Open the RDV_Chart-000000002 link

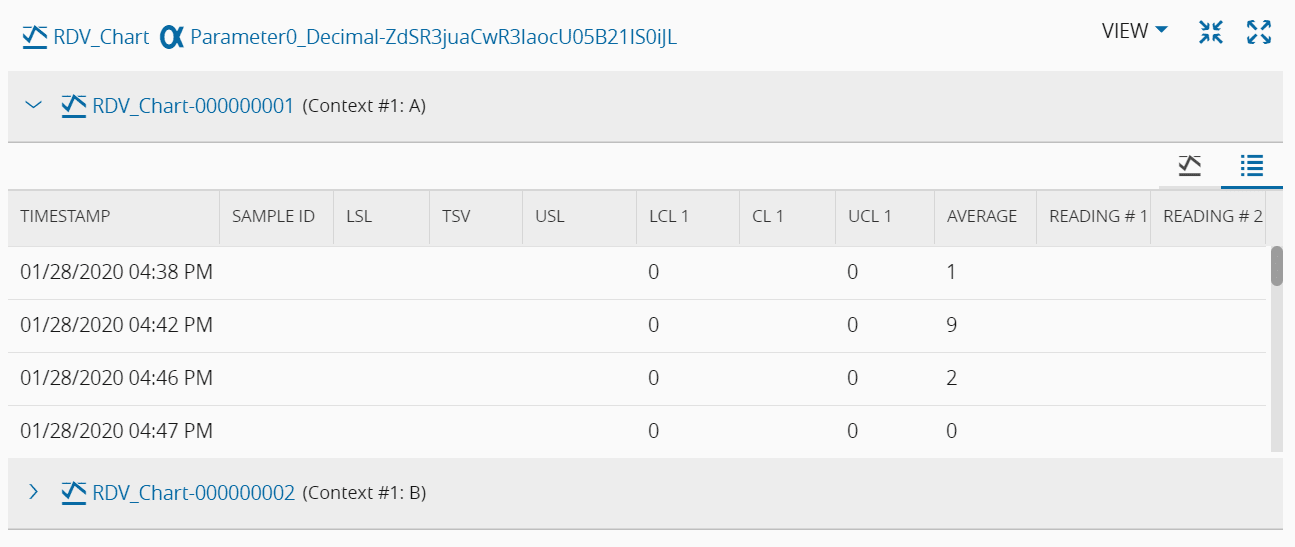(x=193, y=493)
